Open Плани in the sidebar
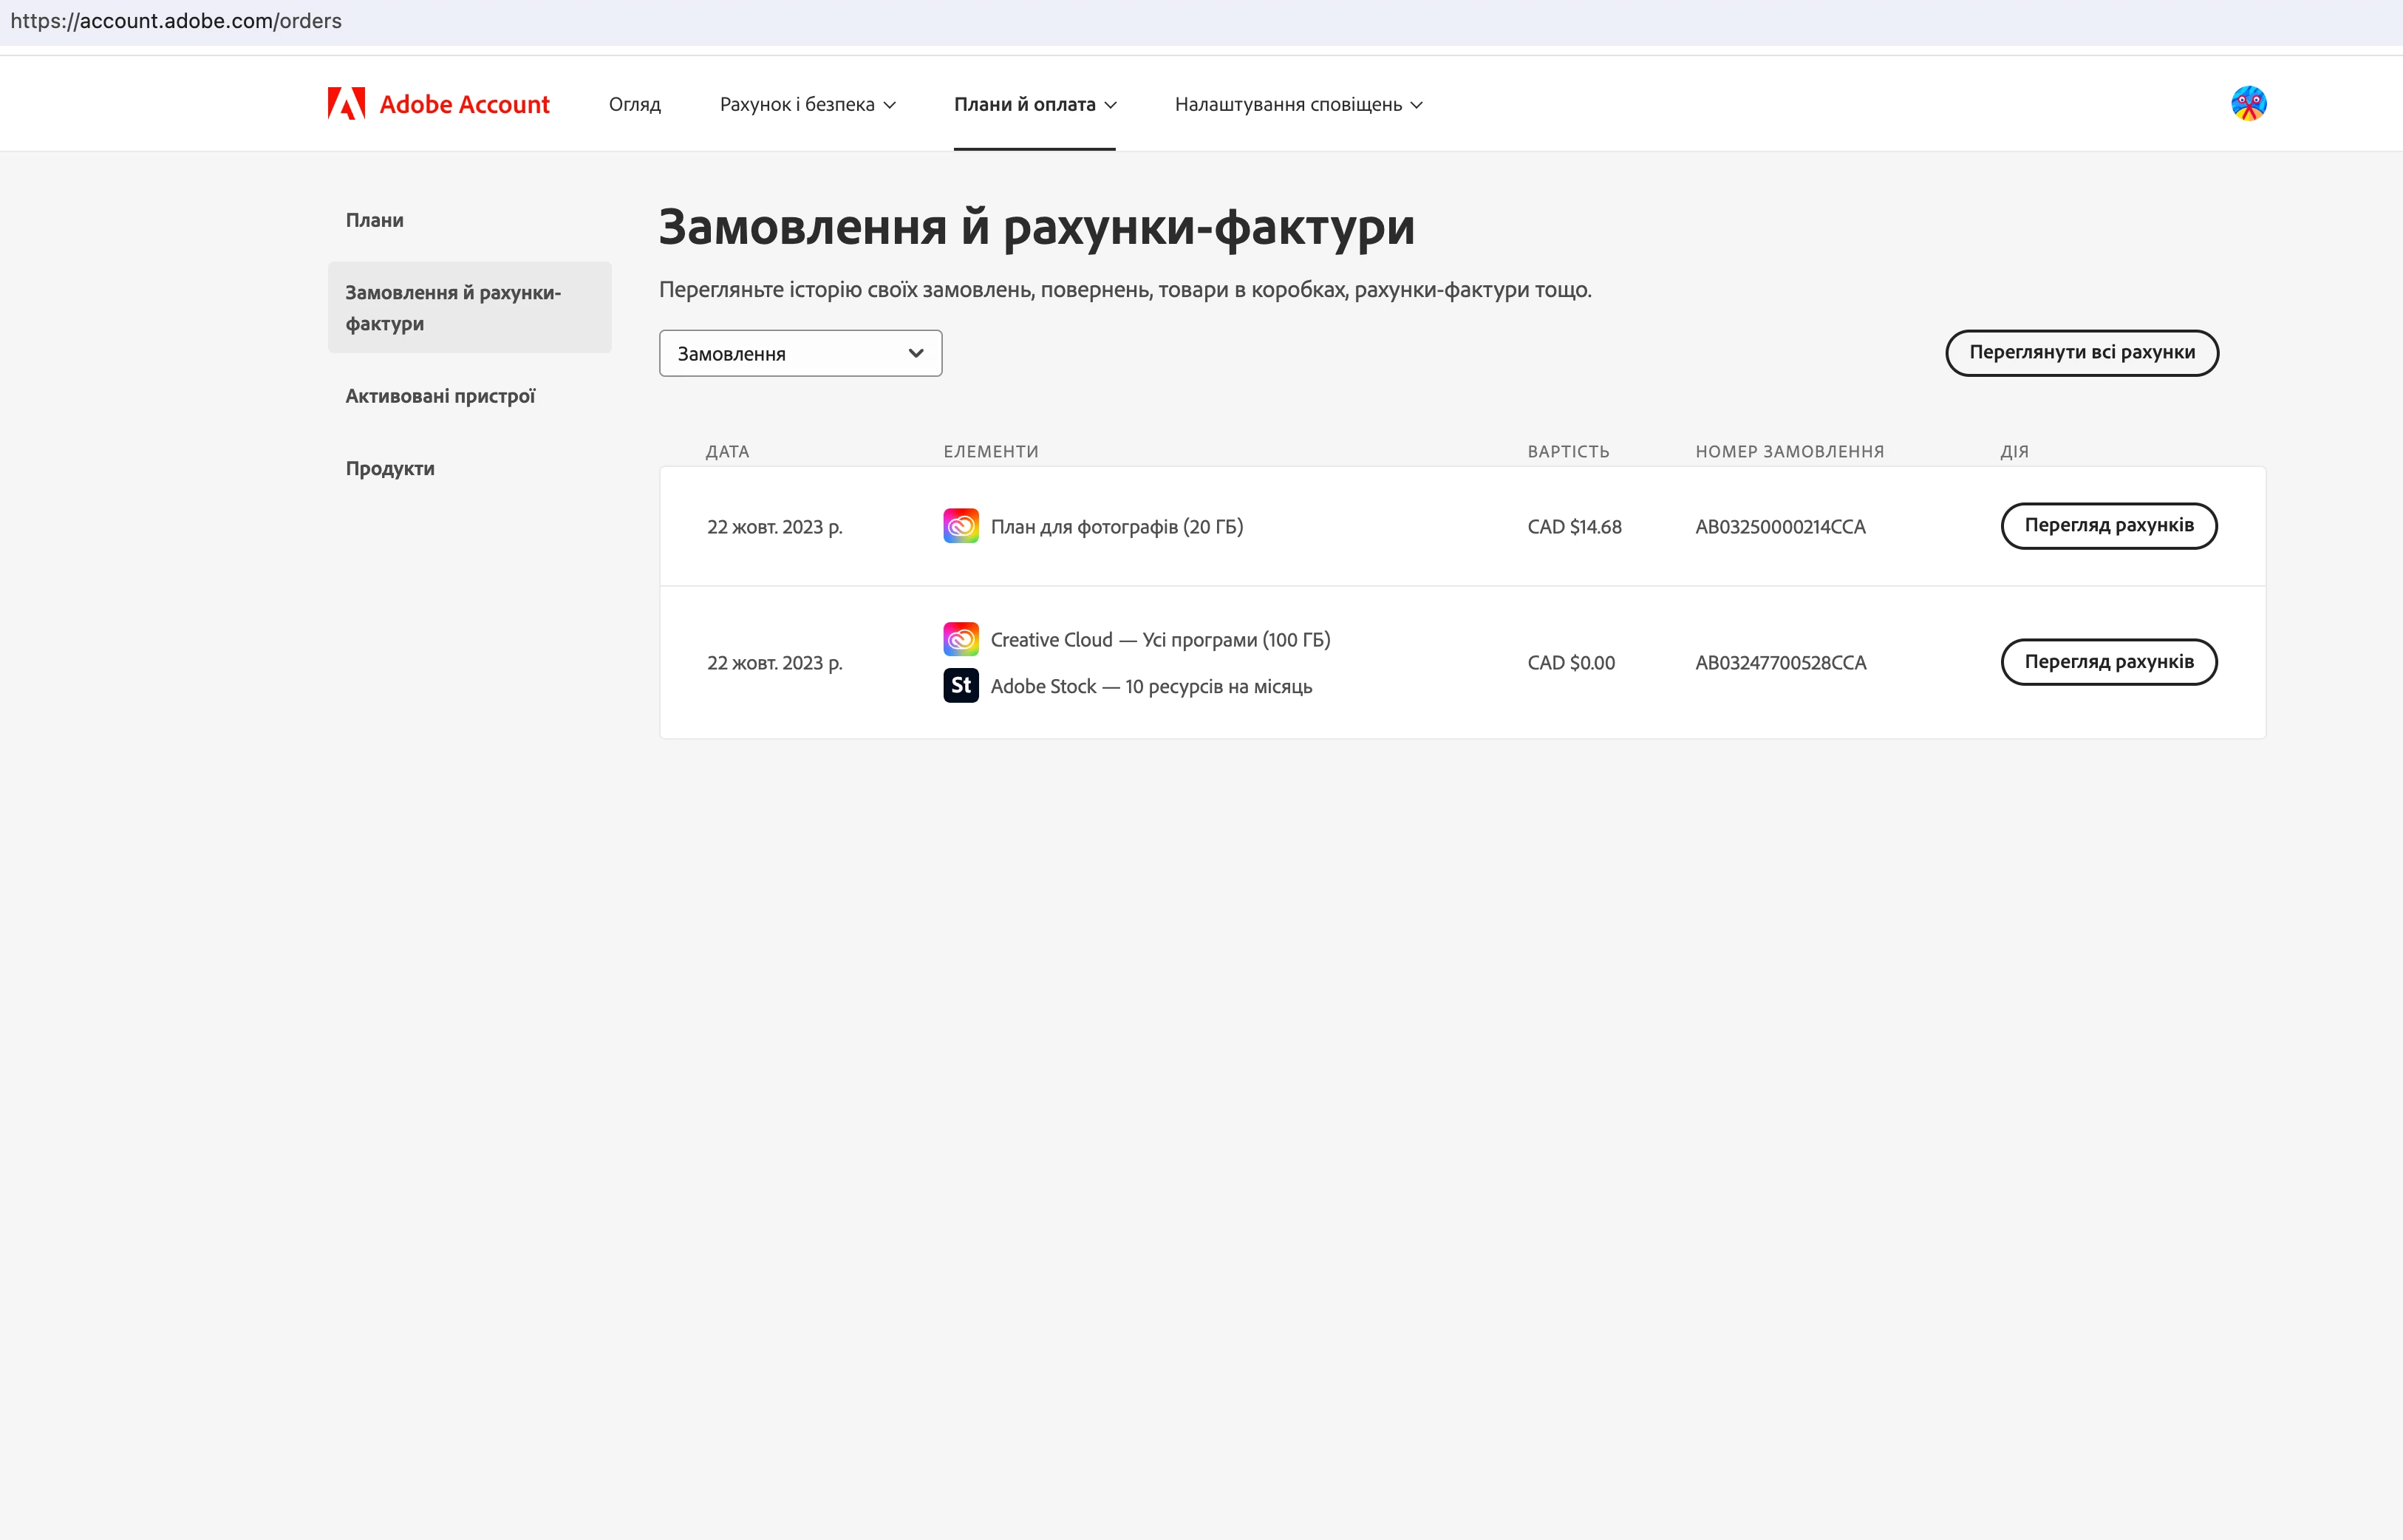Viewport: 2403px width, 1540px height. point(375,220)
